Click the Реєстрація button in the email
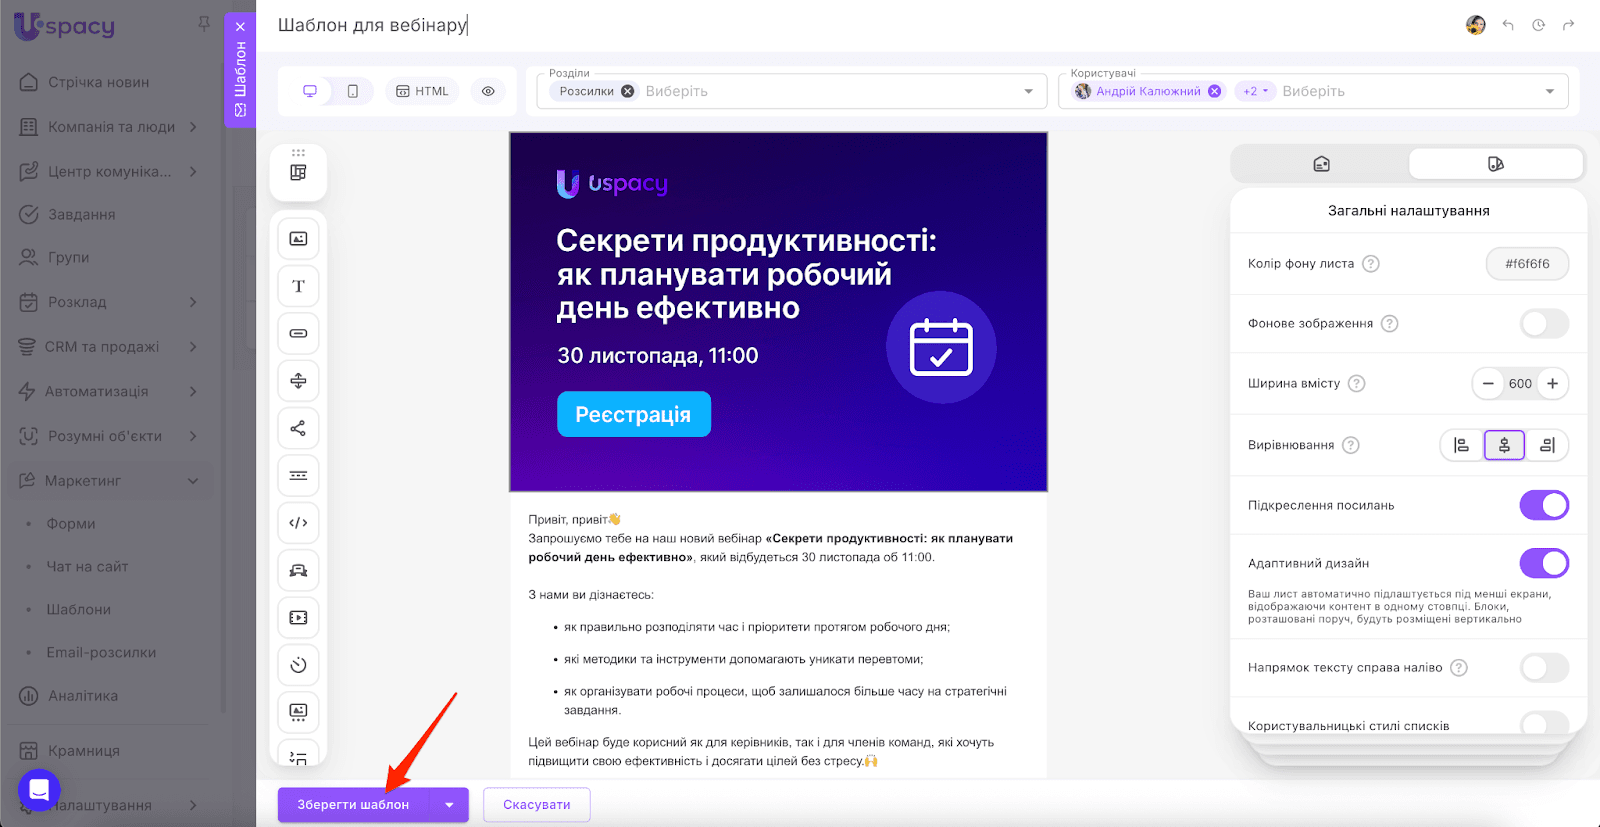Screen dimensions: 1600x827 tap(634, 414)
